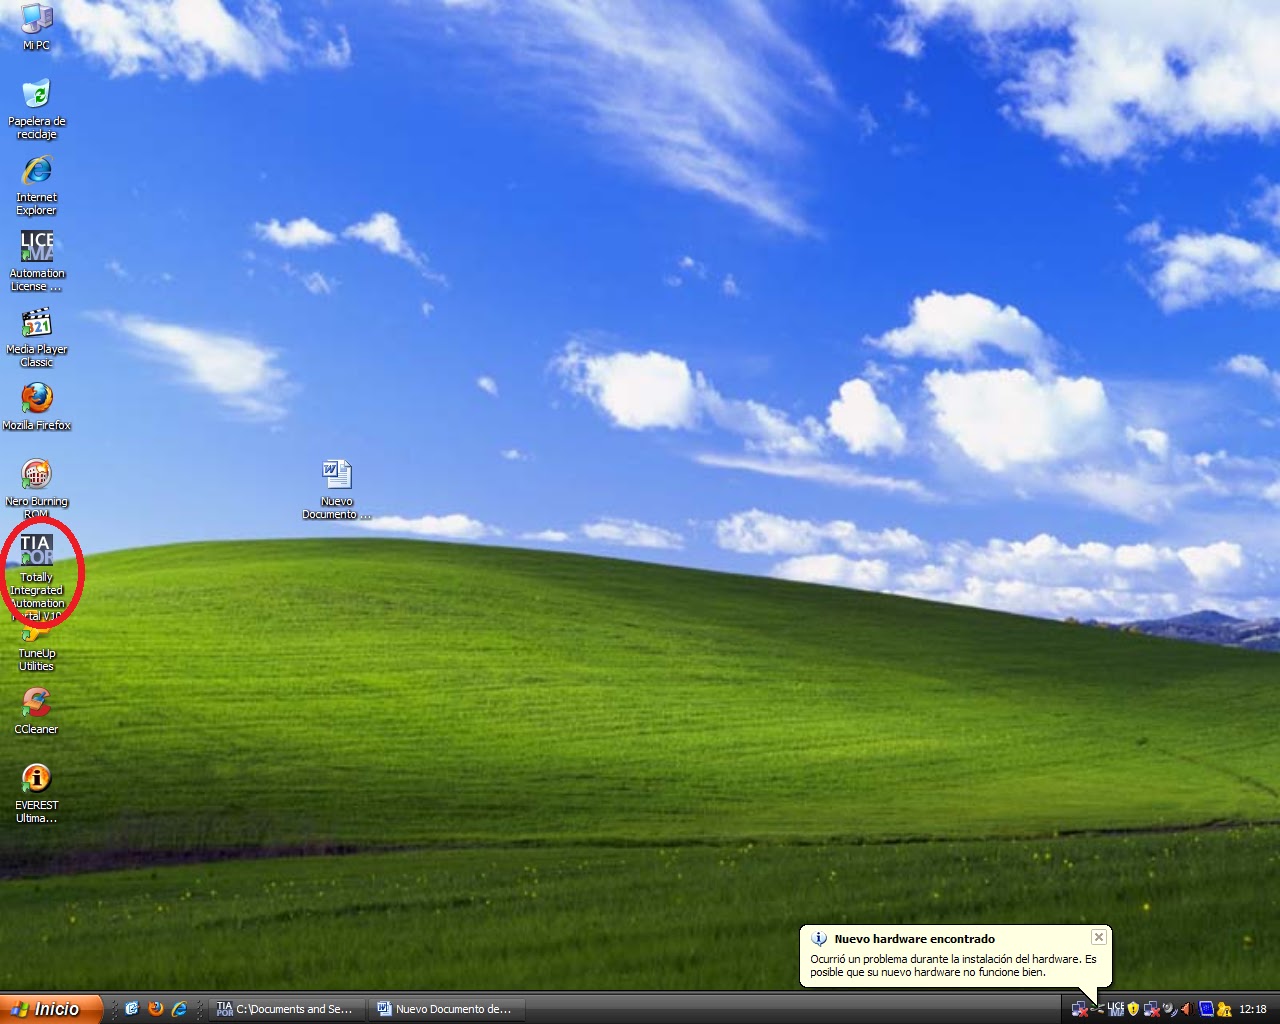Viewport: 1280px width, 1024px height.
Task: Select the Internet Explorer desktop shortcut
Action: tap(36, 185)
